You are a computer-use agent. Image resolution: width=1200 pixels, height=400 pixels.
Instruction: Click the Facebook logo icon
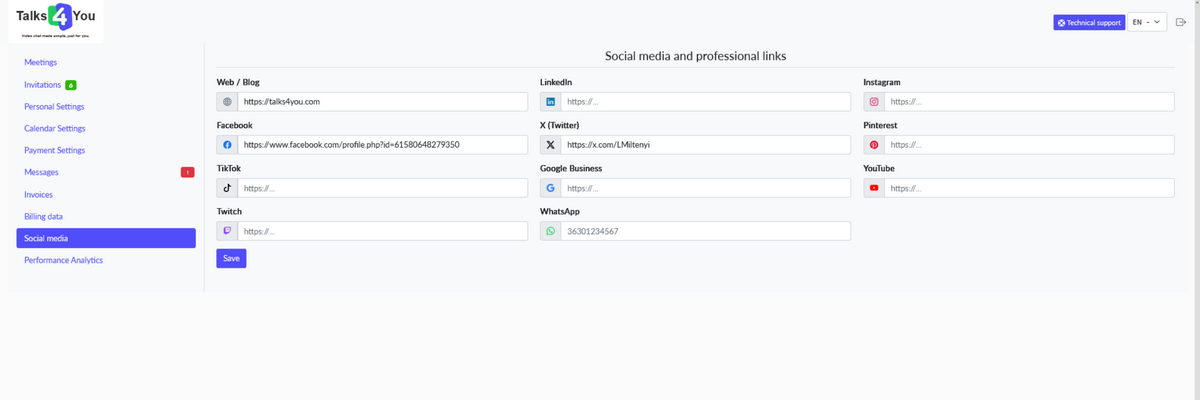[227, 145]
